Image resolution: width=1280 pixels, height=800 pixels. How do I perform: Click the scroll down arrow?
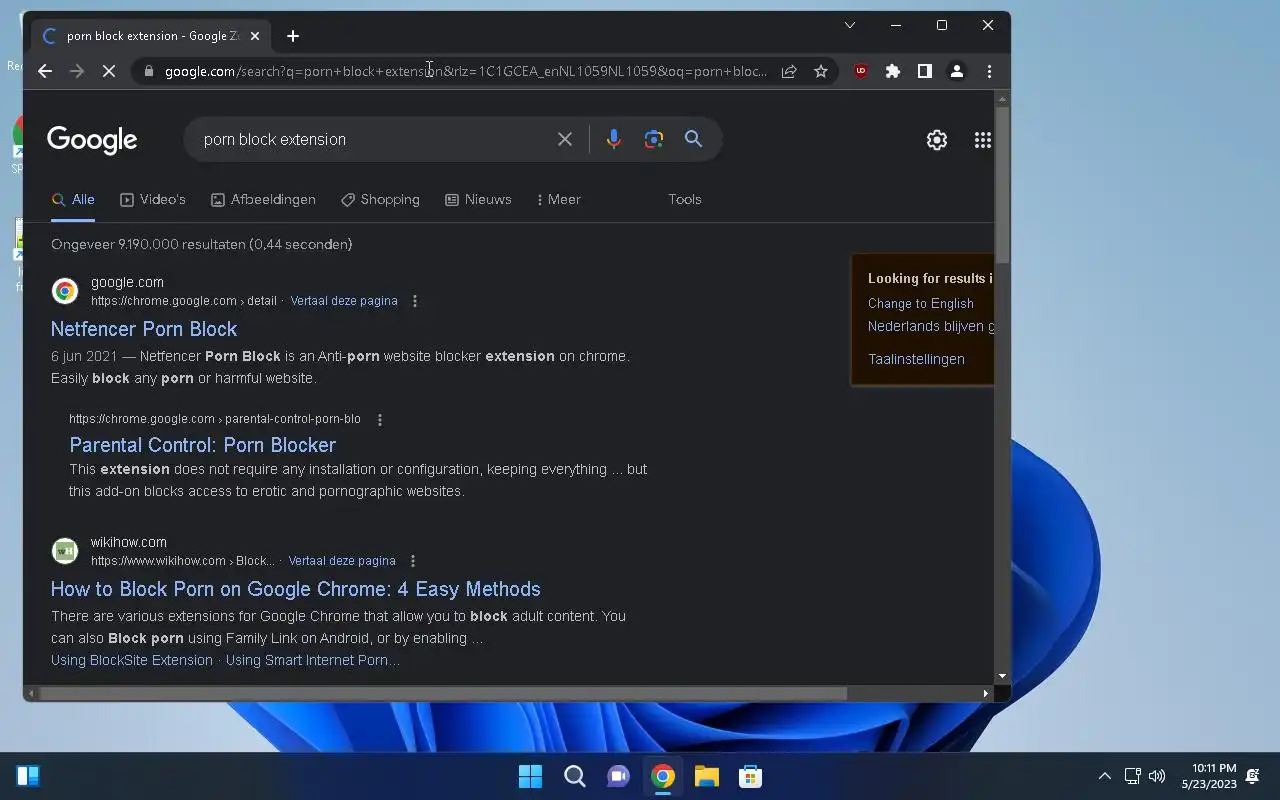[x=1003, y=677]
